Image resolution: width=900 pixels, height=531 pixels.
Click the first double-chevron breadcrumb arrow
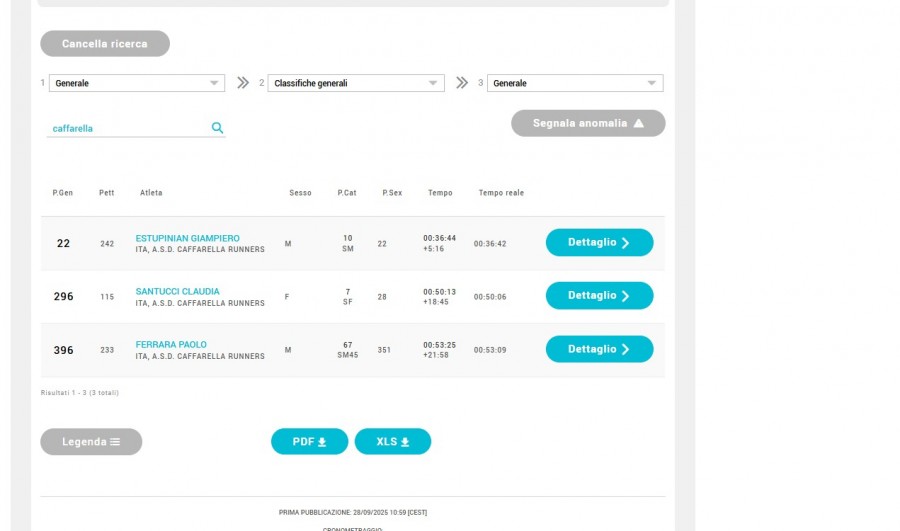[242, 83]
